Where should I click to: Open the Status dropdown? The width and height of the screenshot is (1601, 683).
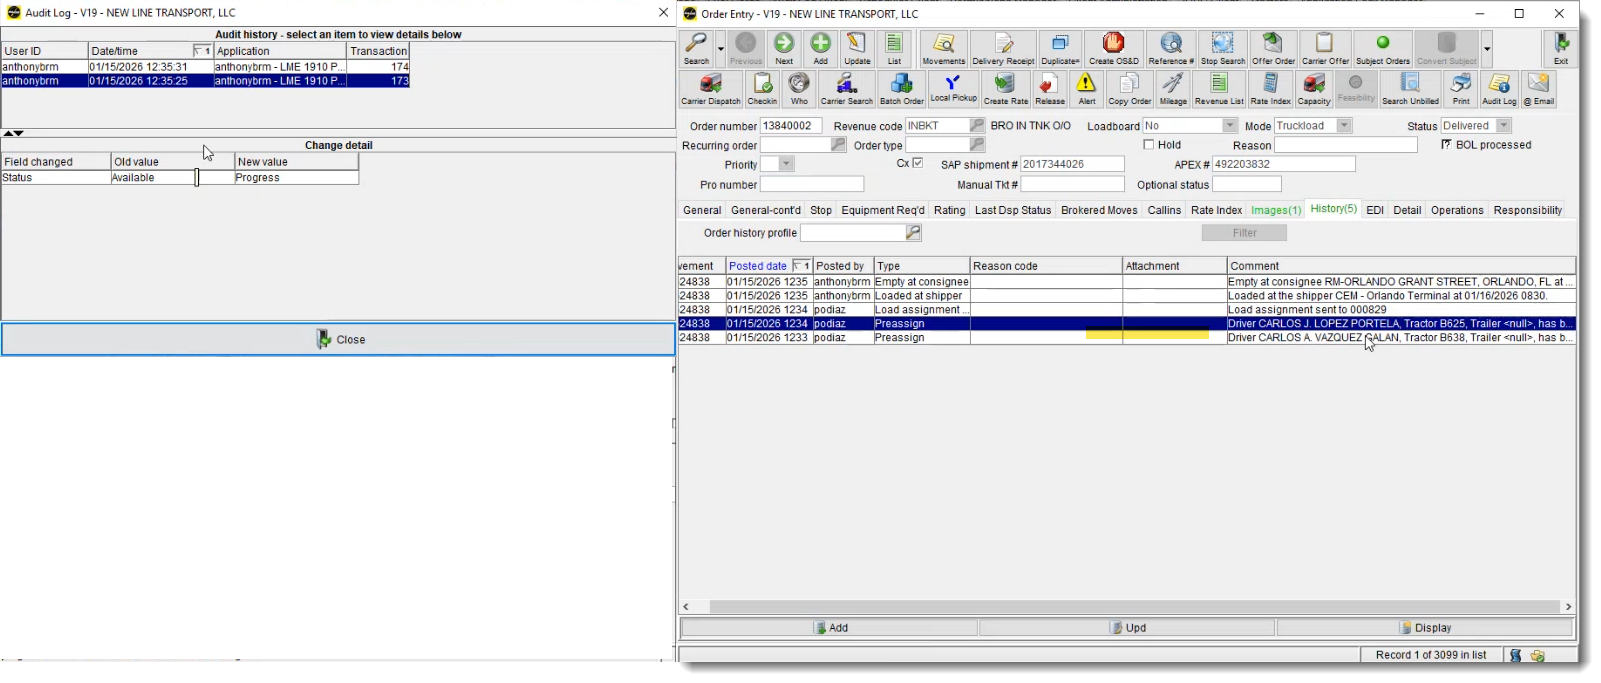pos(1503,126)
